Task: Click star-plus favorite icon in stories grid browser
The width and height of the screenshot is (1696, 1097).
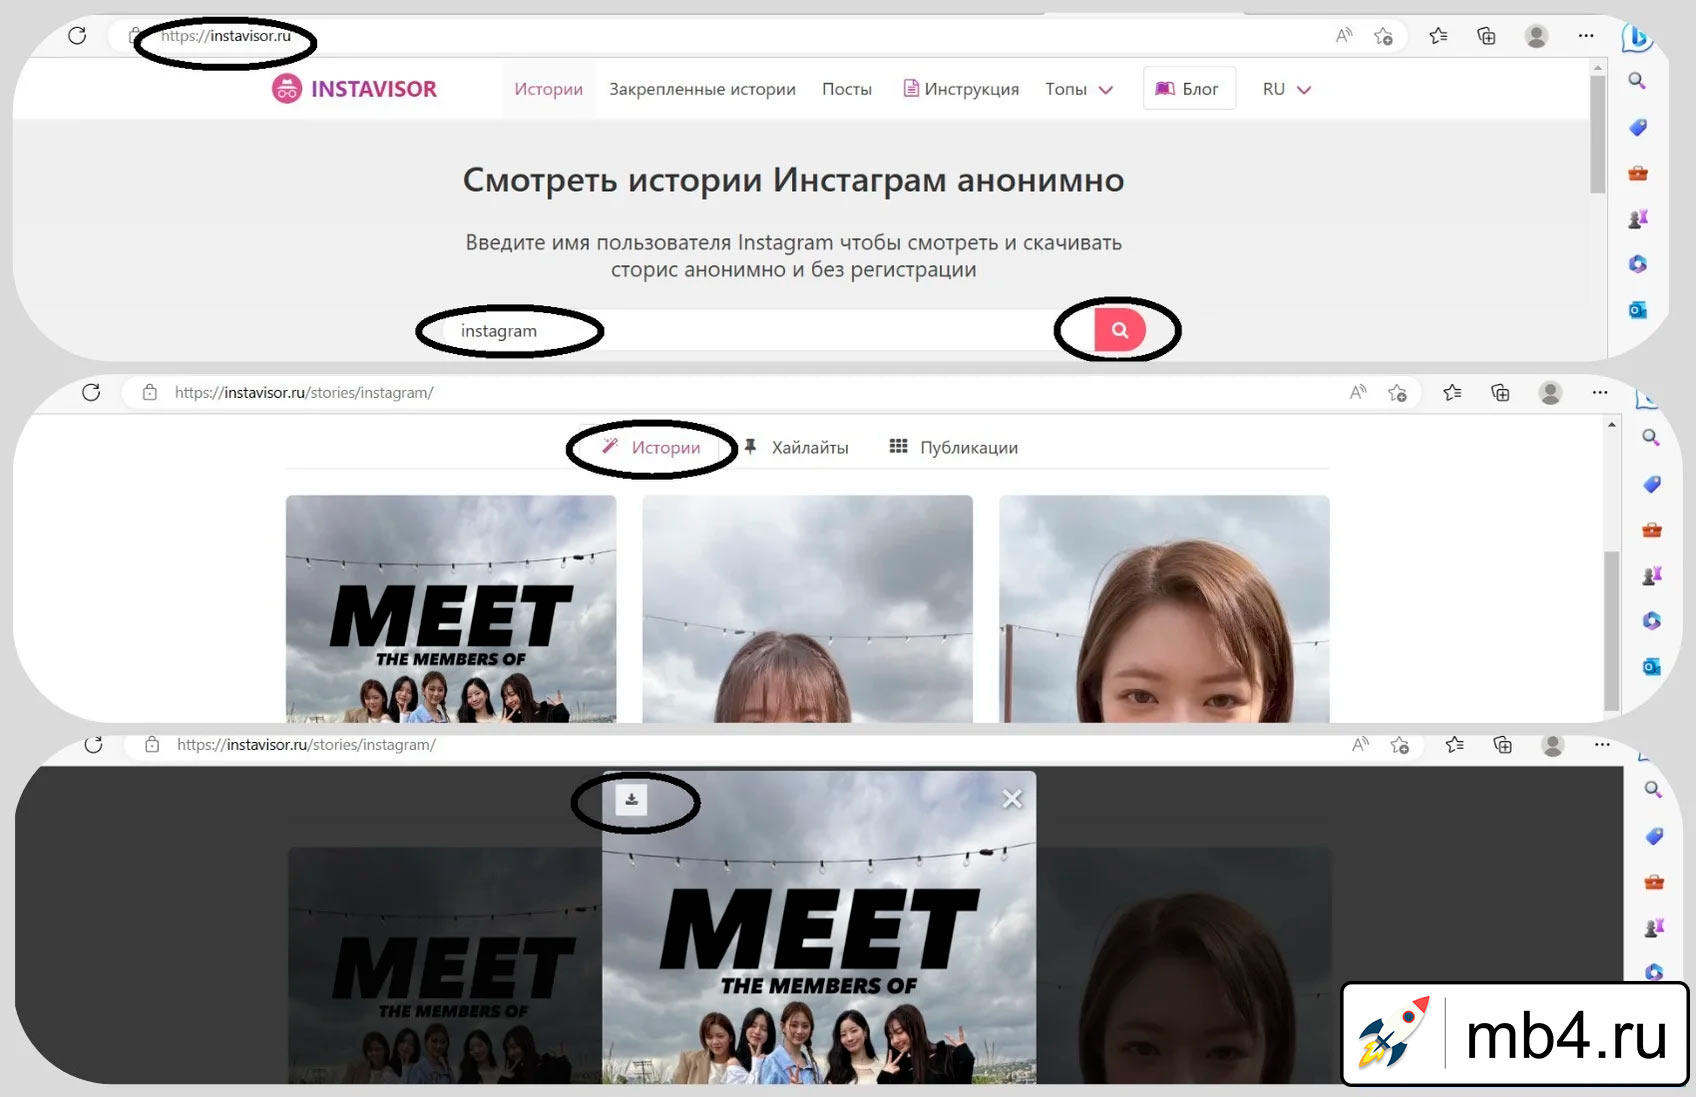Action: pos(1398,393)
